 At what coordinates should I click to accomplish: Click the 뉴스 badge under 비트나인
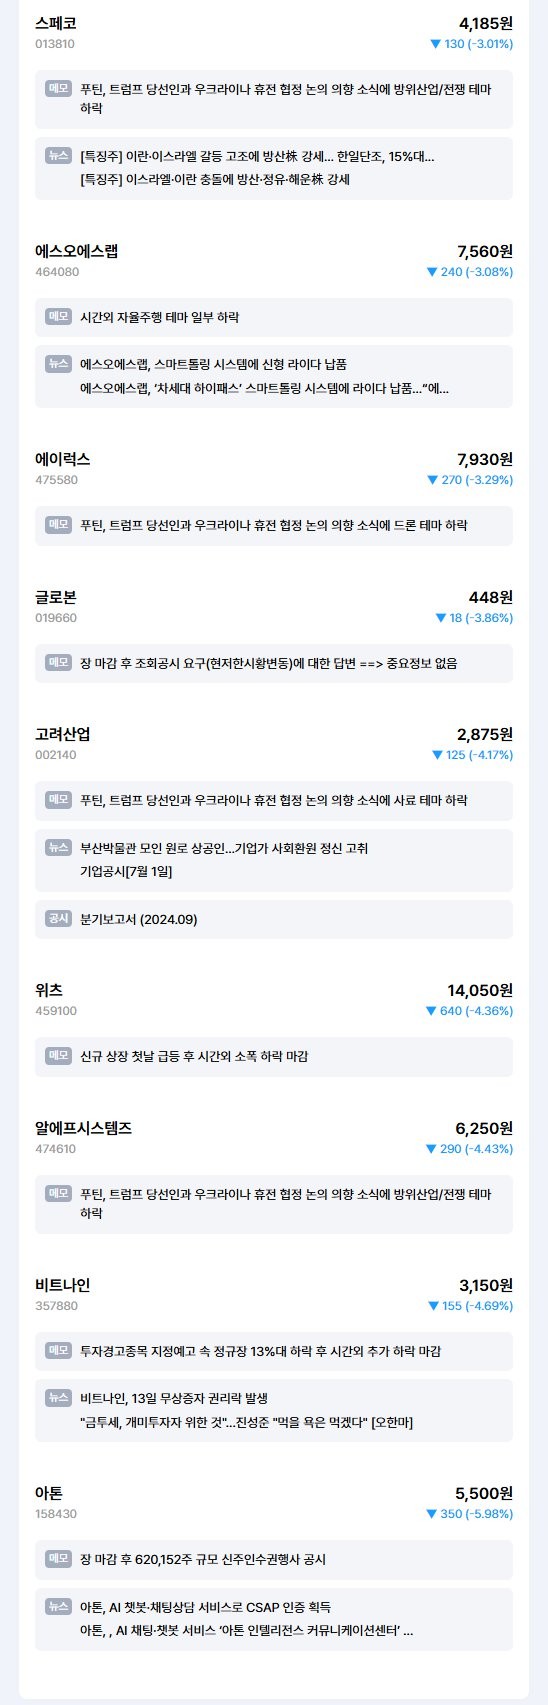[x=58, y=1398]
